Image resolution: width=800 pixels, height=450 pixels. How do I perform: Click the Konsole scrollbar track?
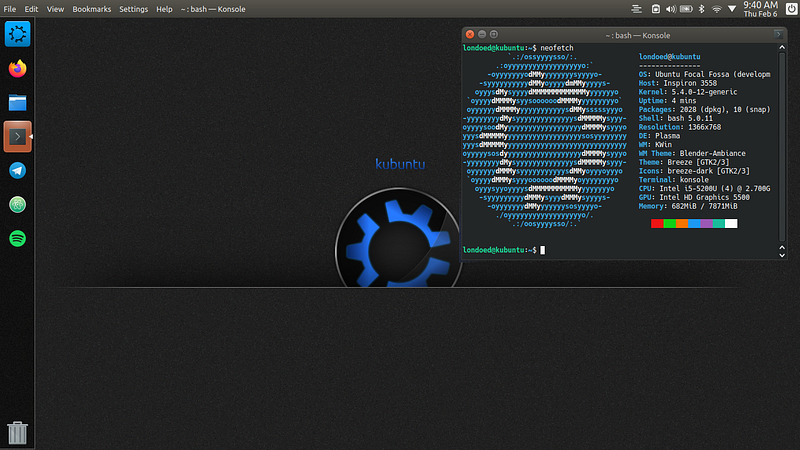point(782,145)
